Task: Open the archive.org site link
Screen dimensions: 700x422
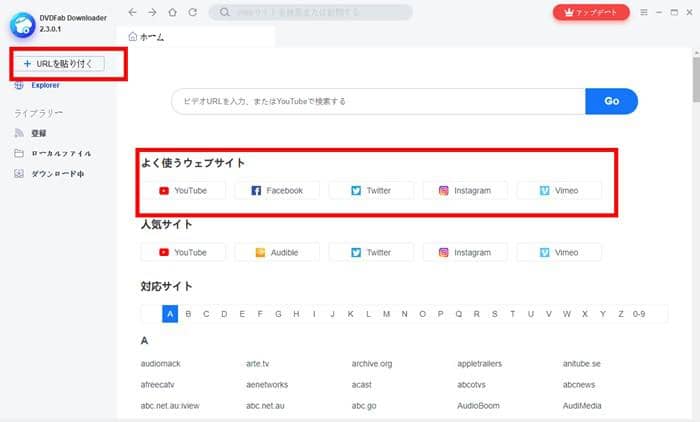Action: (371, 363)
